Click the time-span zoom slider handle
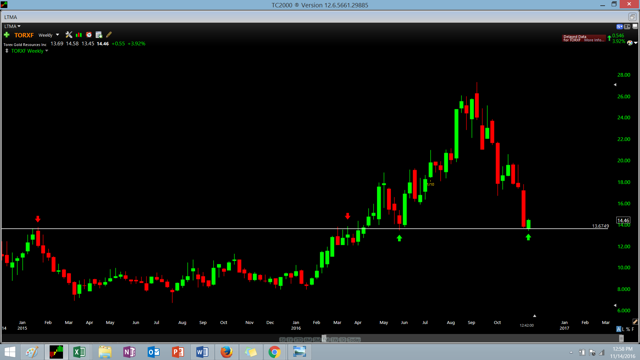 point(324,339)
